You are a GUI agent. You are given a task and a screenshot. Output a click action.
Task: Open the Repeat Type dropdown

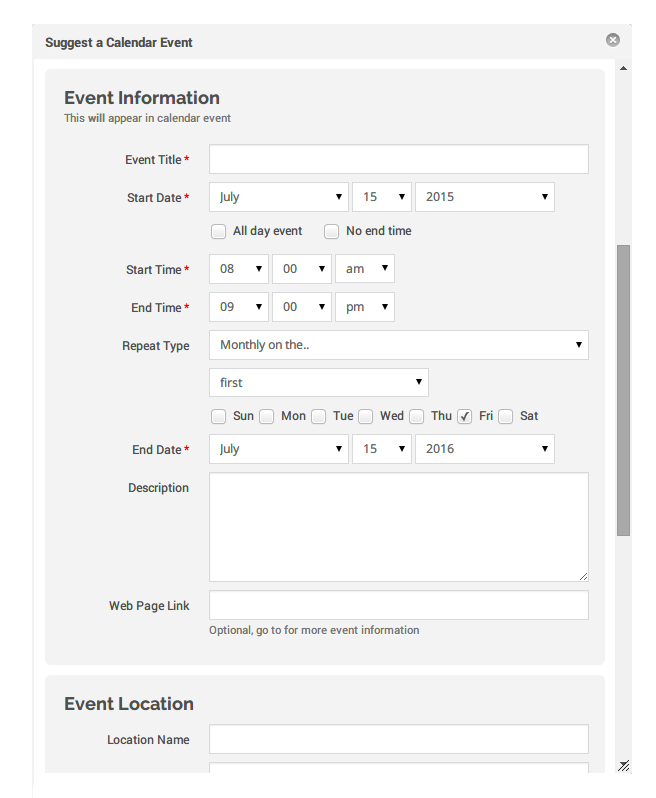(398, 345)
